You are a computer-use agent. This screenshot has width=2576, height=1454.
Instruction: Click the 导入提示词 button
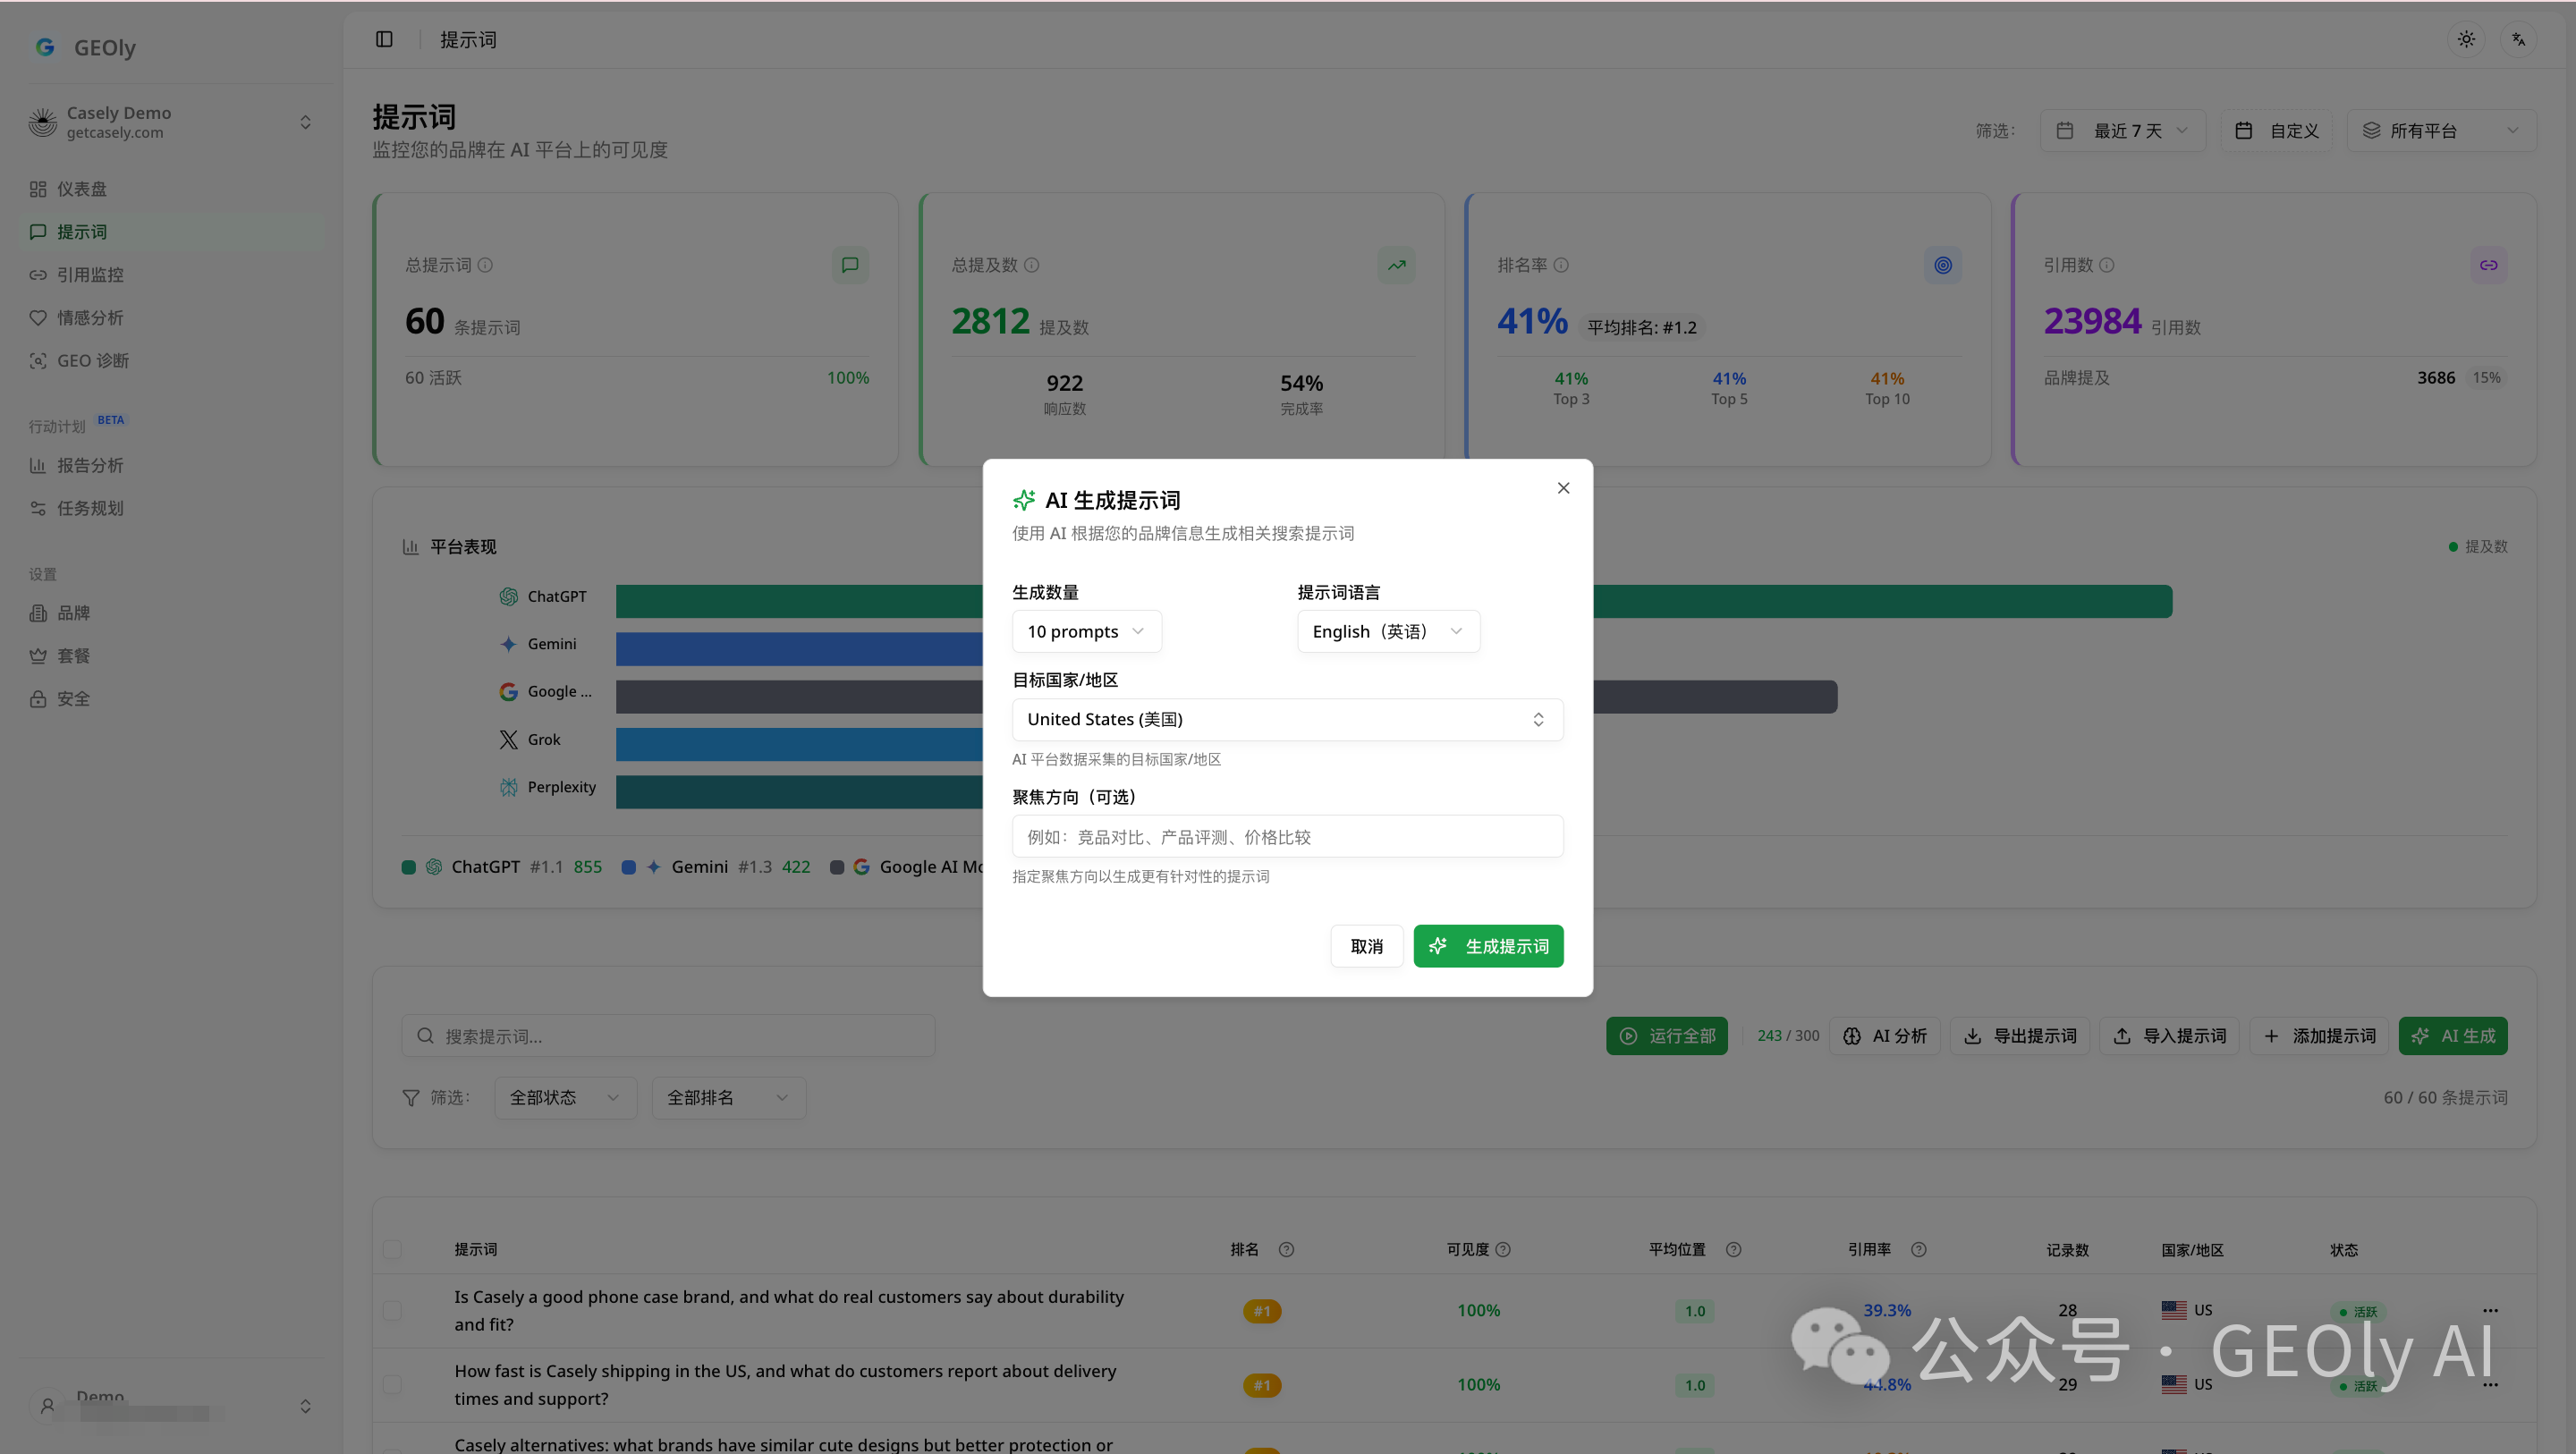pyautogui.click(x=2168, y=1036)
